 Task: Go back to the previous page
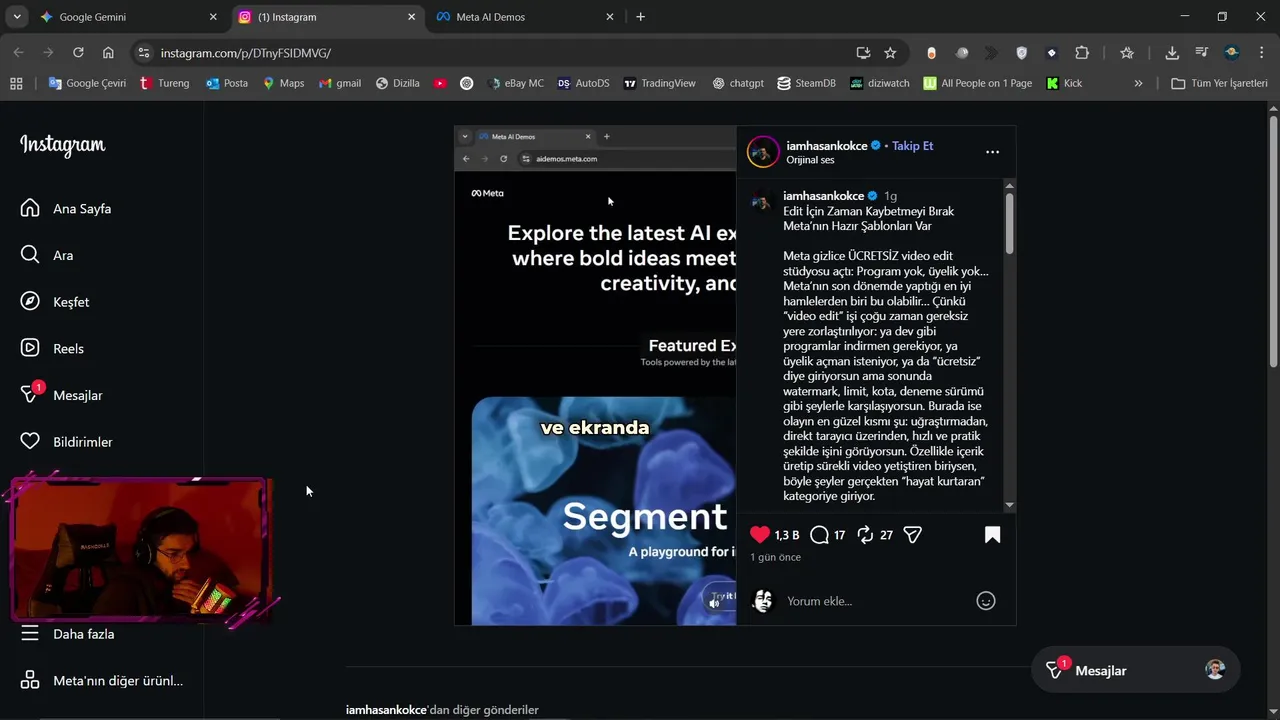[18, 53]
